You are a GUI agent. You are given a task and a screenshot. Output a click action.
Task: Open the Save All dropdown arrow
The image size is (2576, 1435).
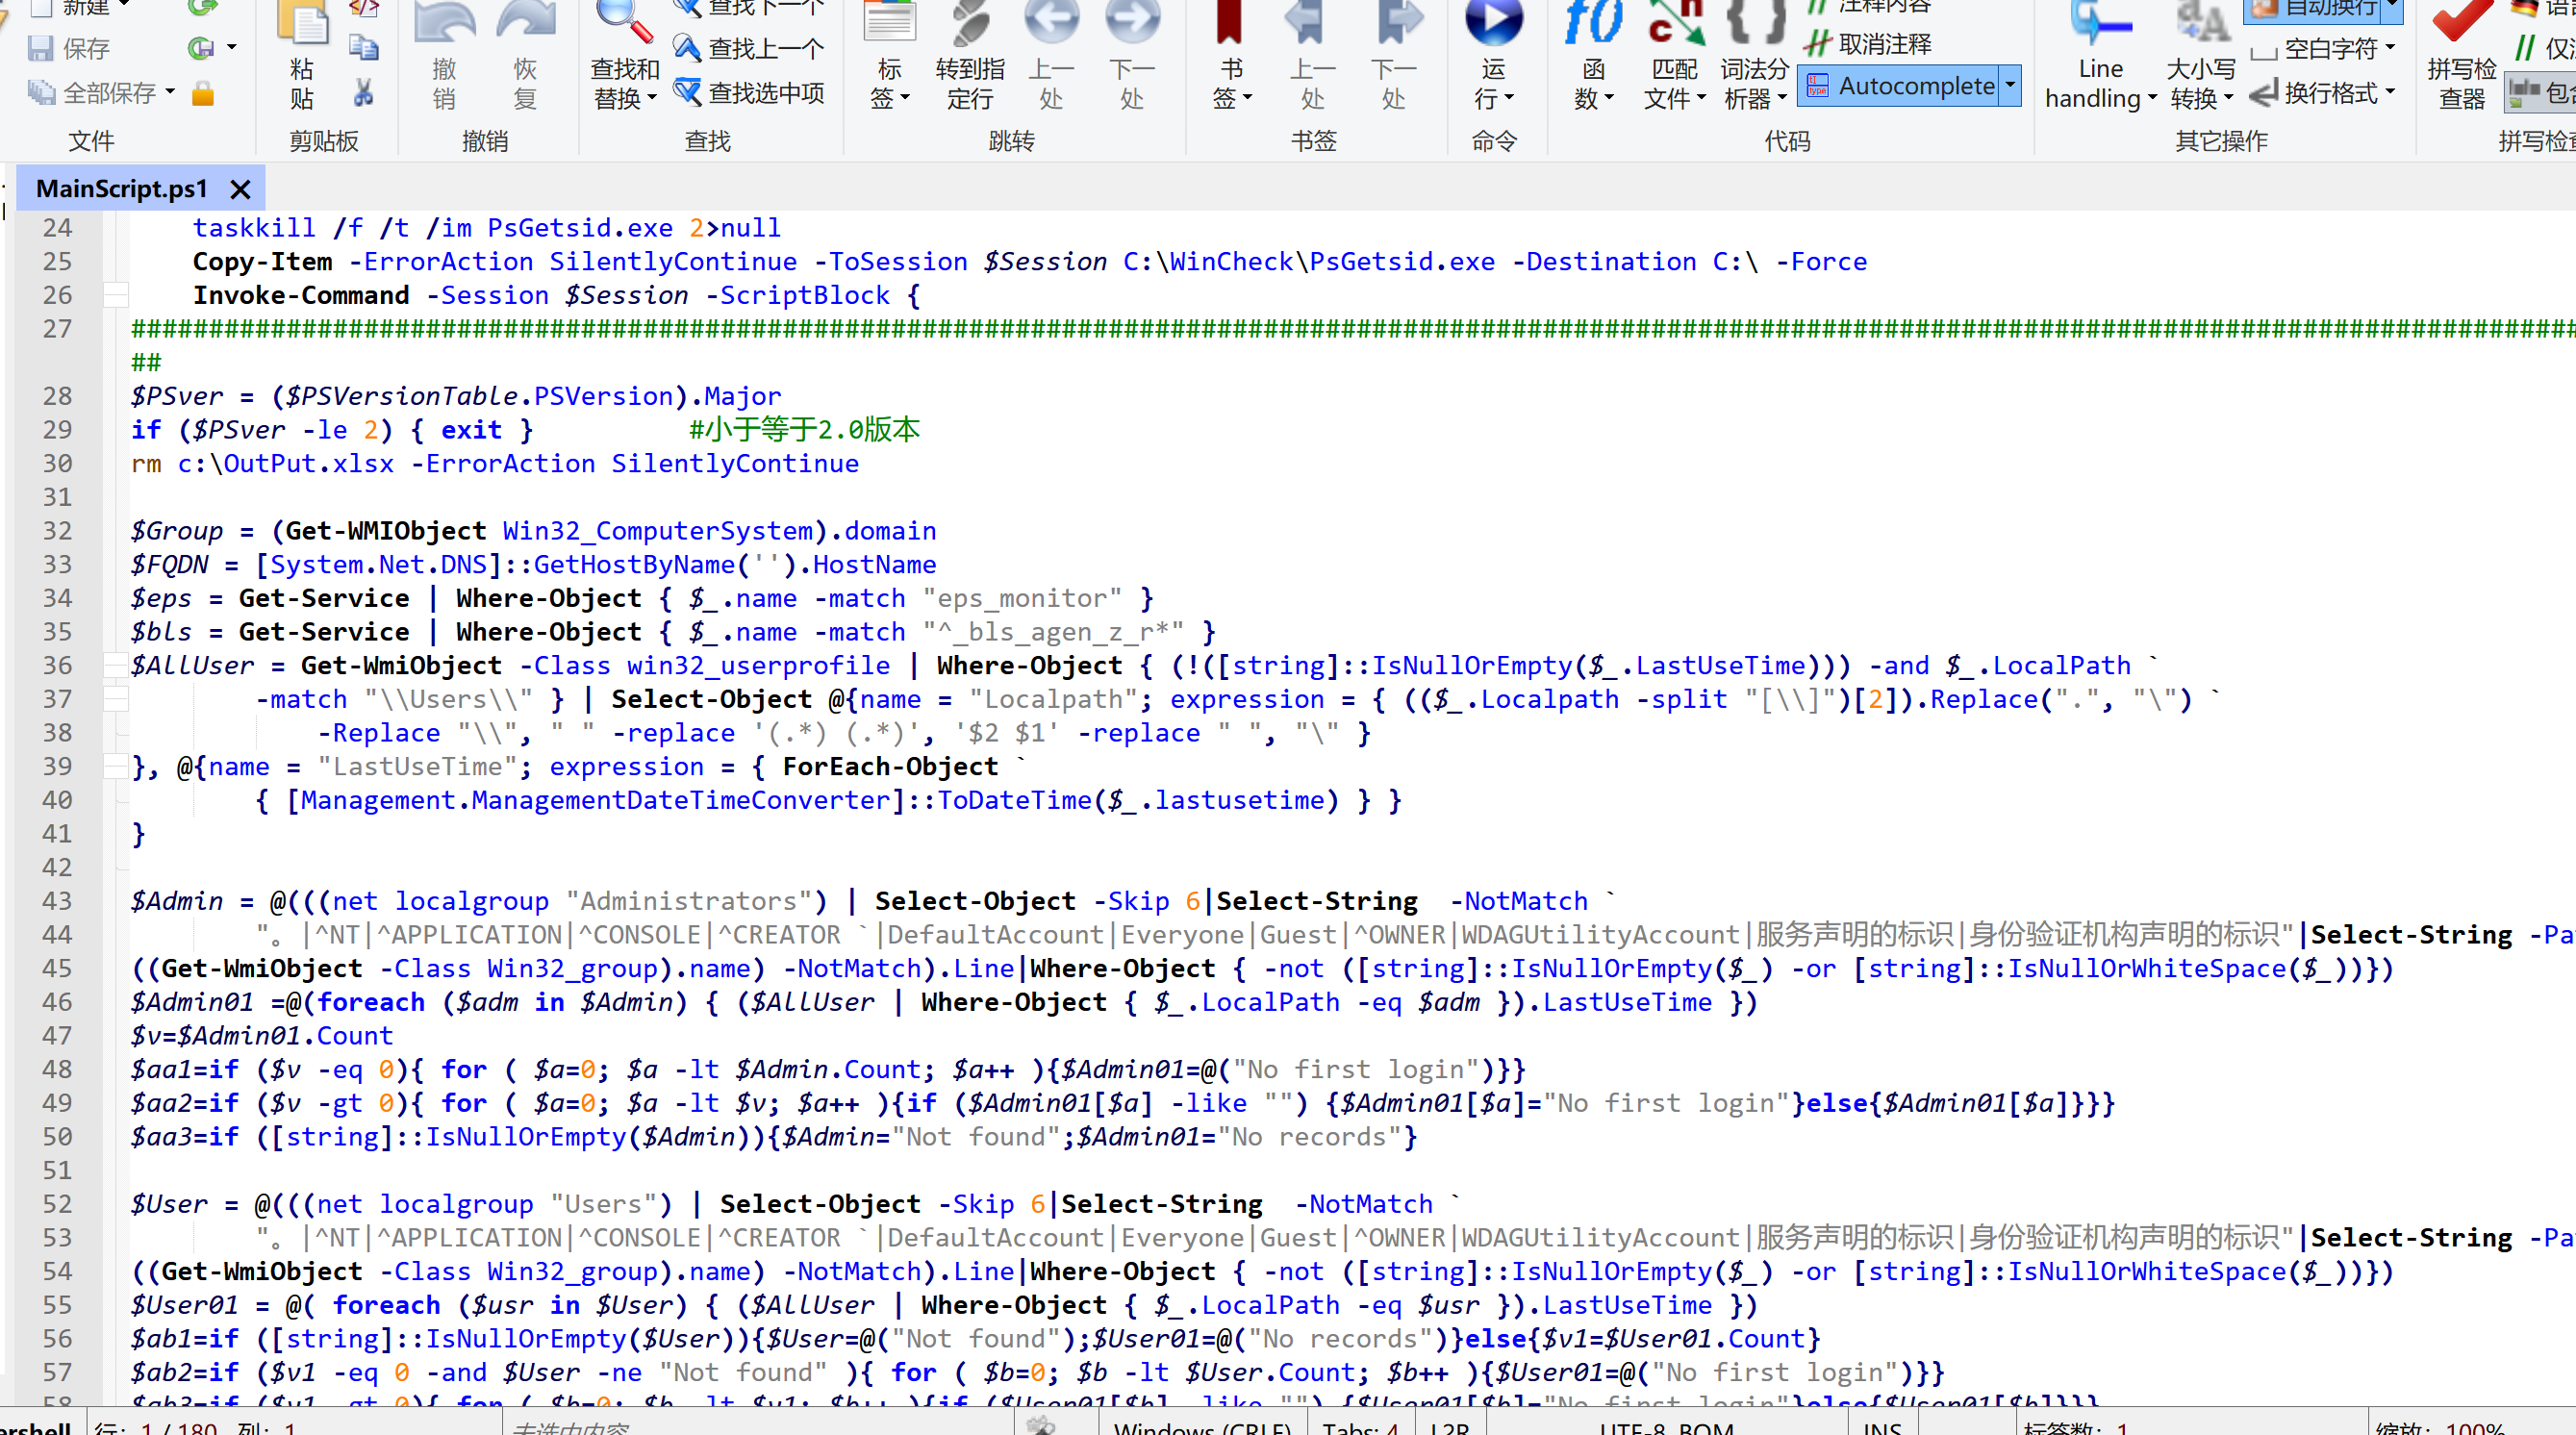170,92
